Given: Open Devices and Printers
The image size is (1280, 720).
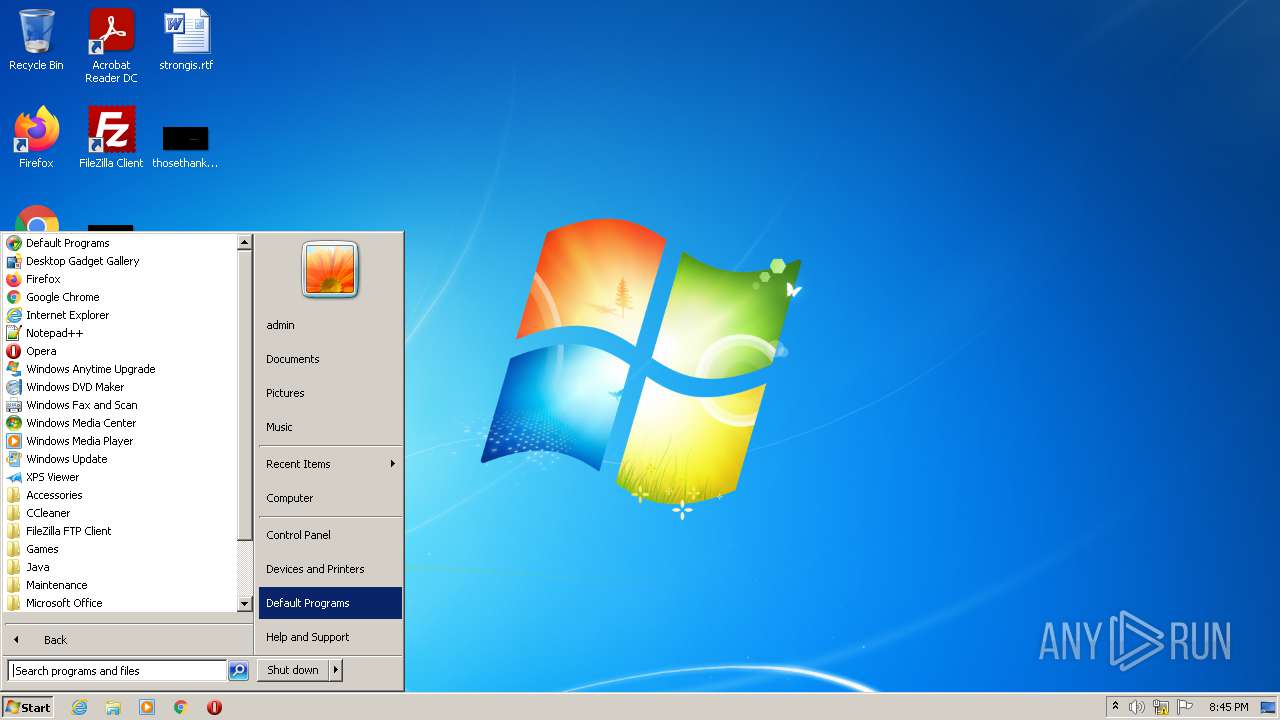Looking at the screenshot, I should point(330,569).
